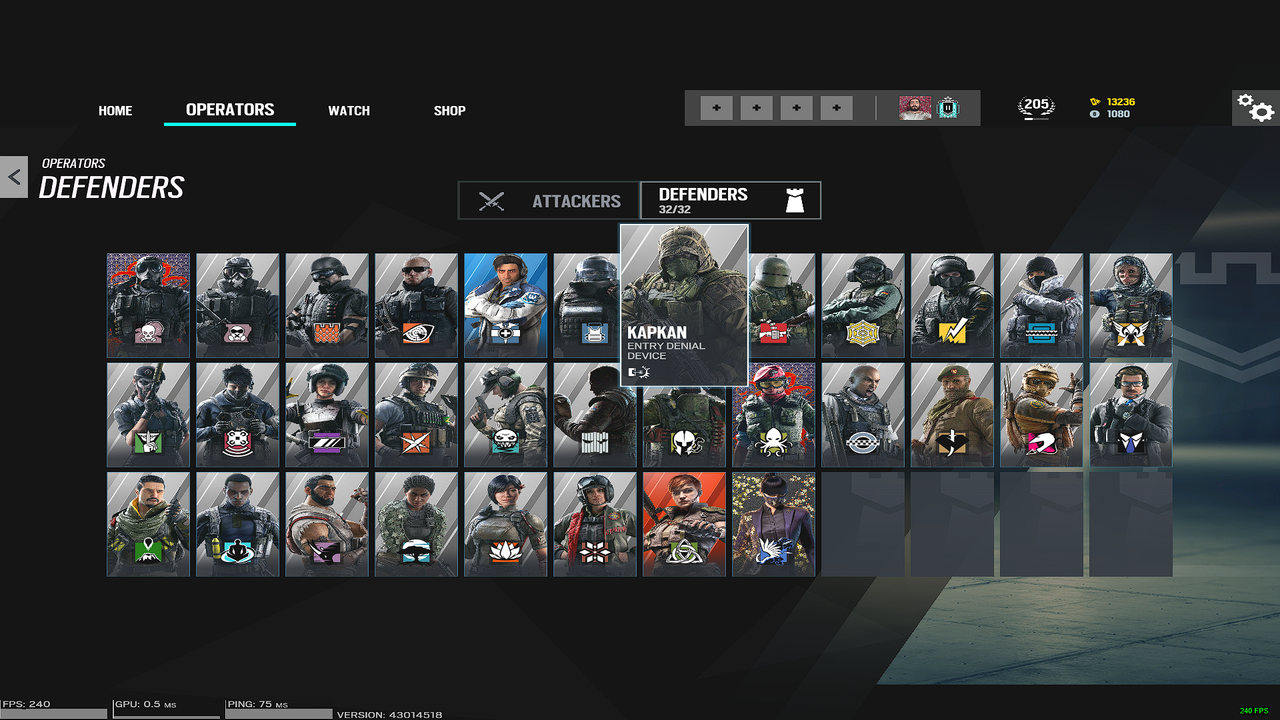
Task: Select Lesion operator card
Action: 416,415
